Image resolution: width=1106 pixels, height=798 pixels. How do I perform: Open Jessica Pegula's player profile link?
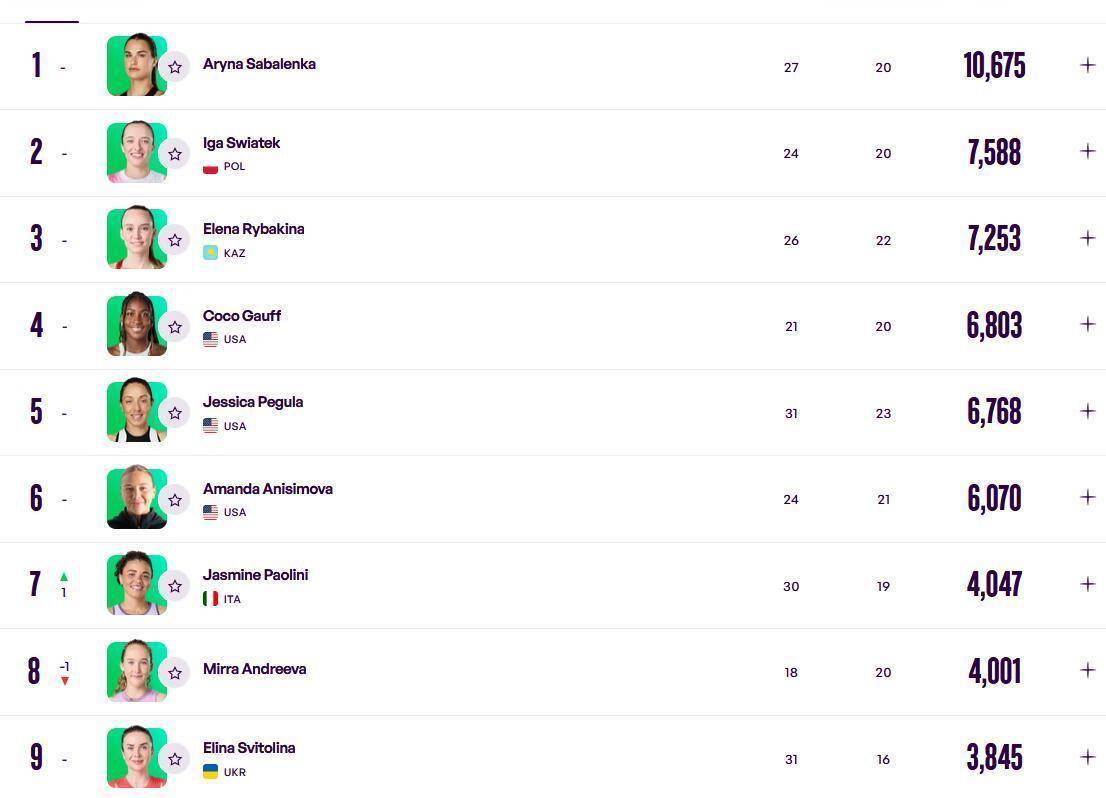[x=253, y=402]
